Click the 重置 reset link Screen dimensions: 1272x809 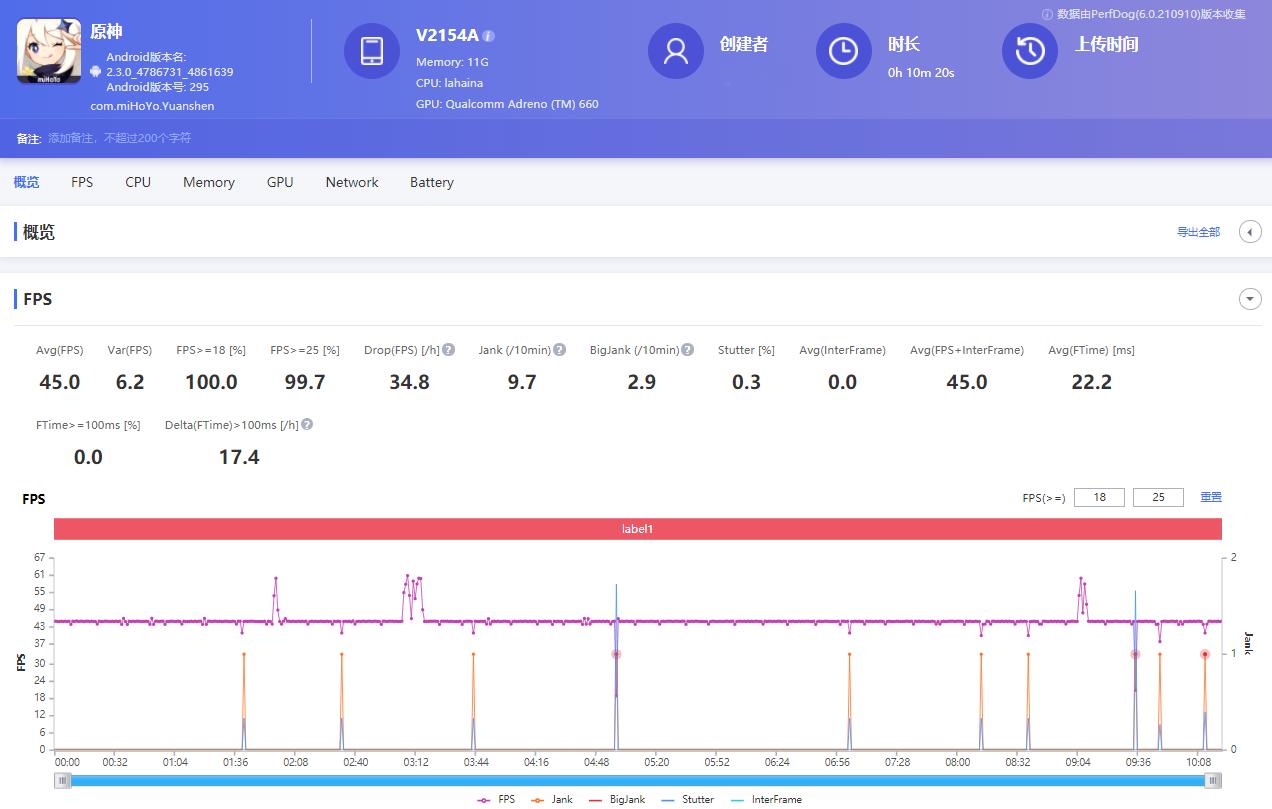(x=1211, y=496)
